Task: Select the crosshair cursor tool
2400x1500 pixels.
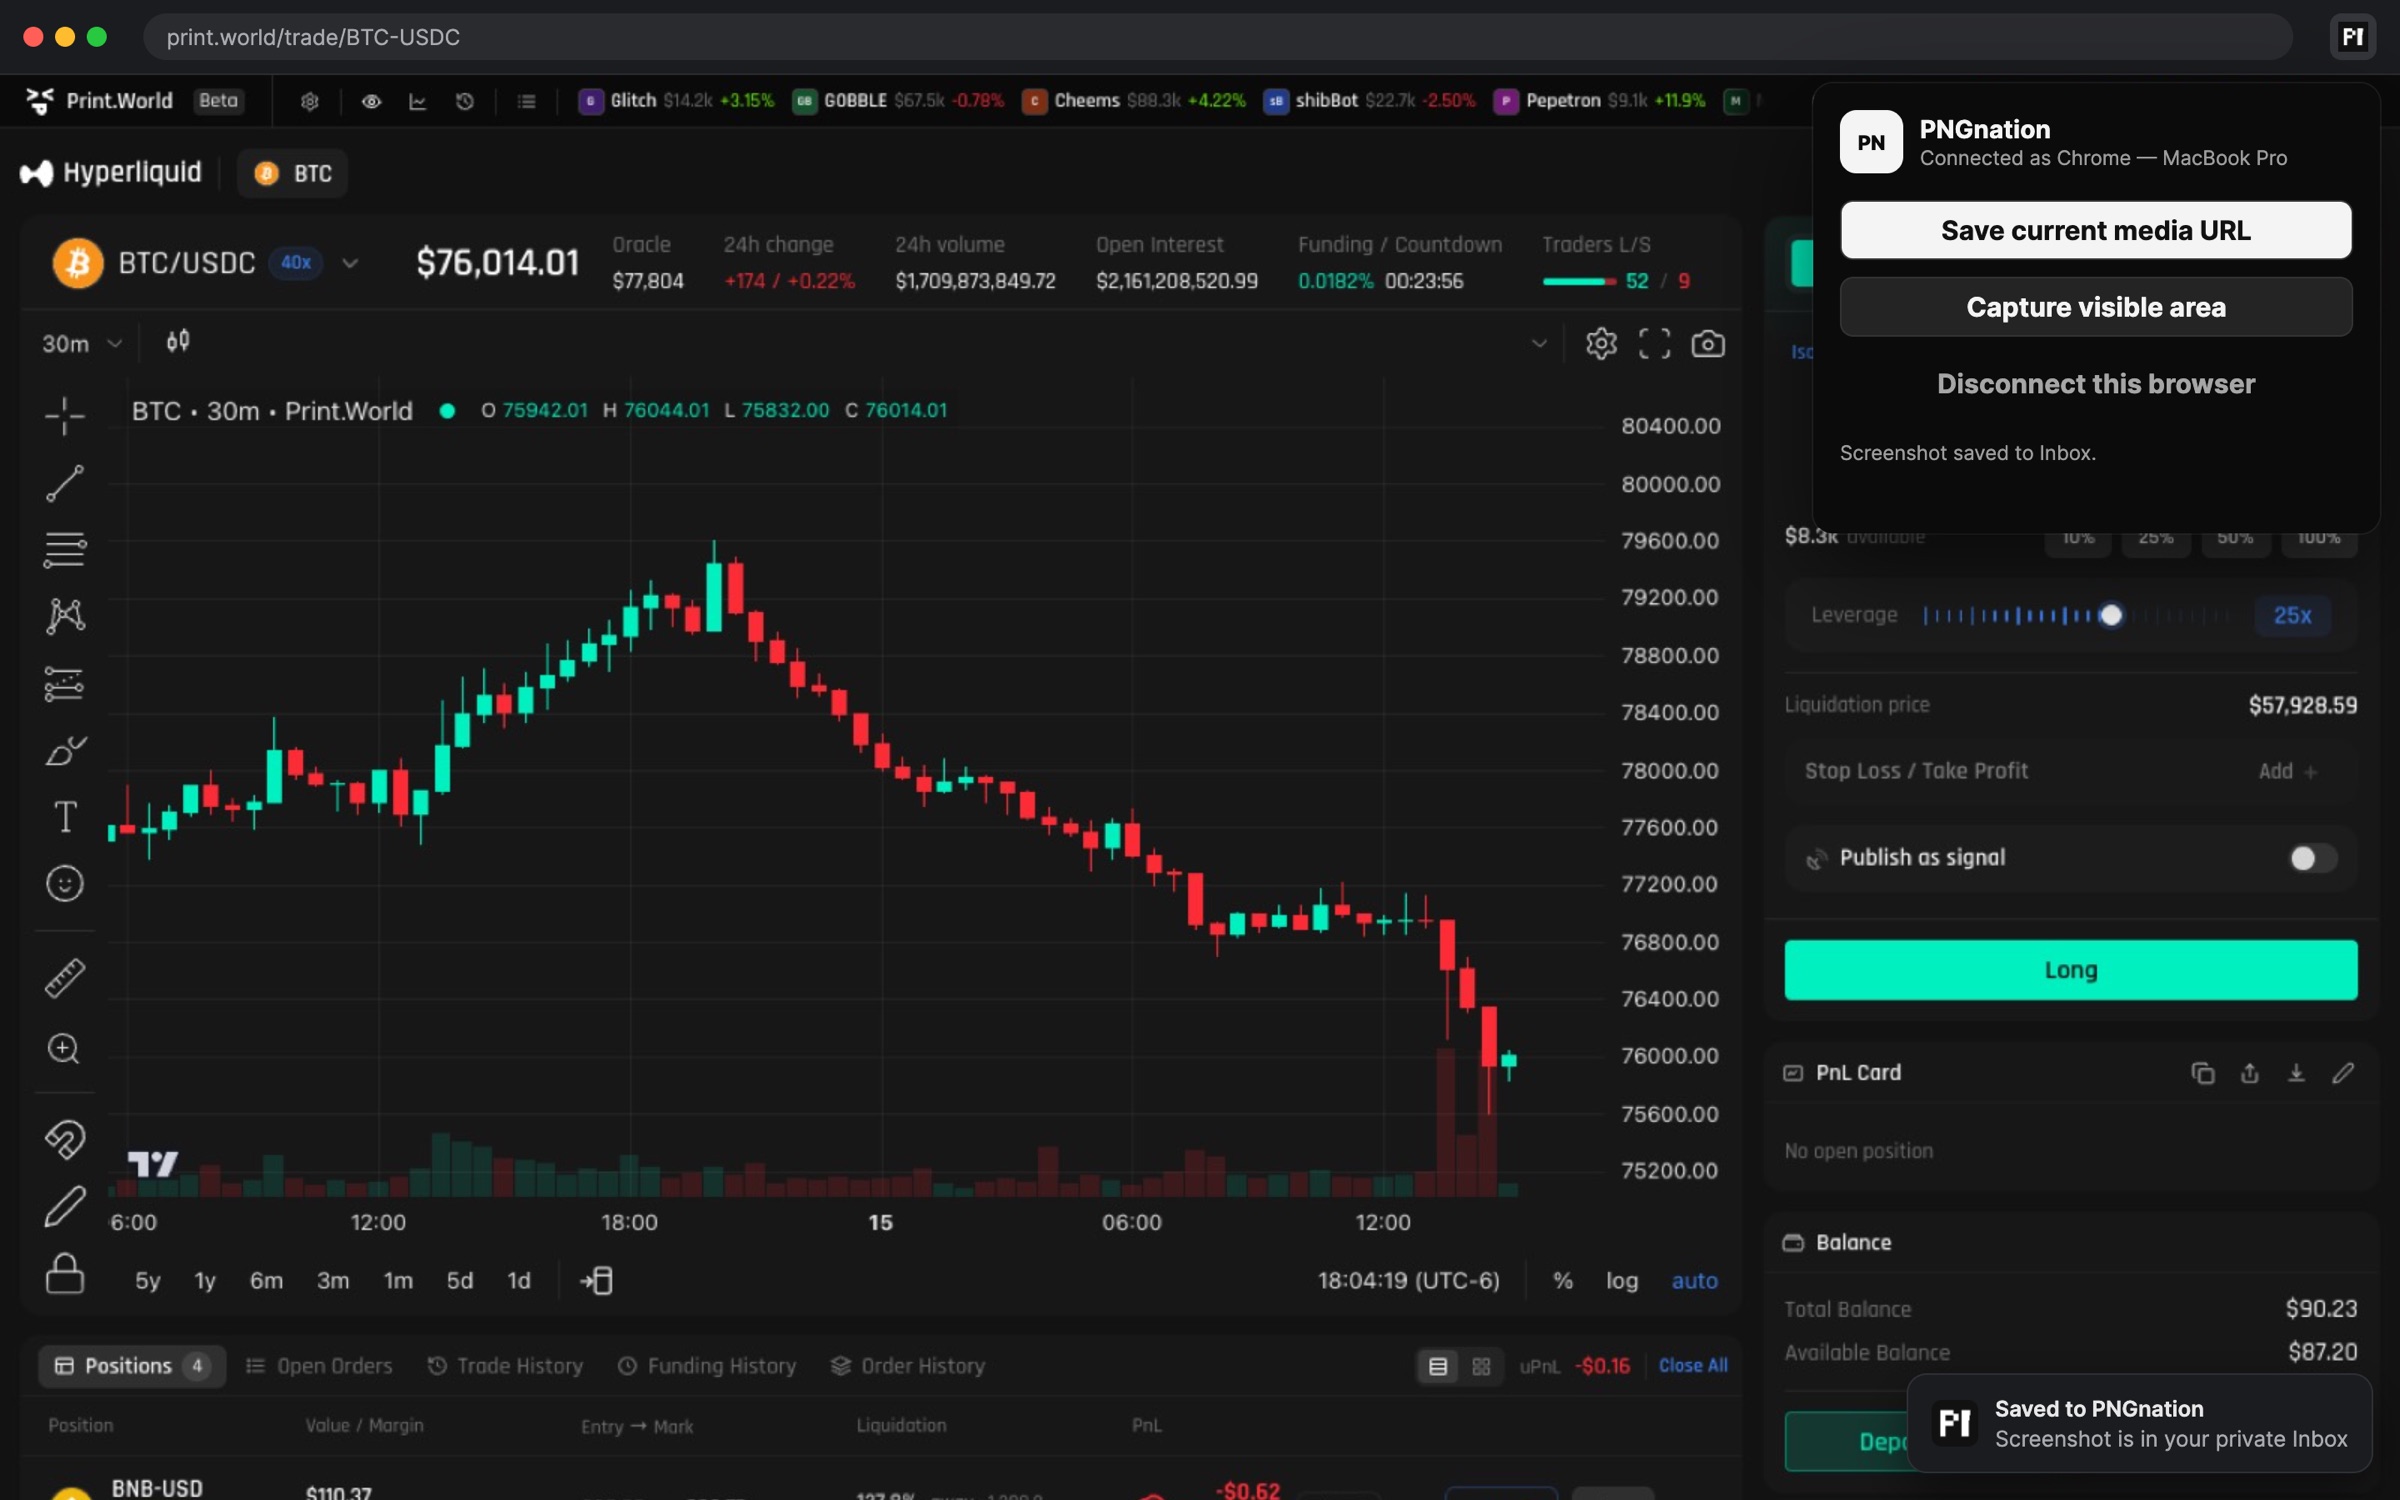Action: point(65,416)
